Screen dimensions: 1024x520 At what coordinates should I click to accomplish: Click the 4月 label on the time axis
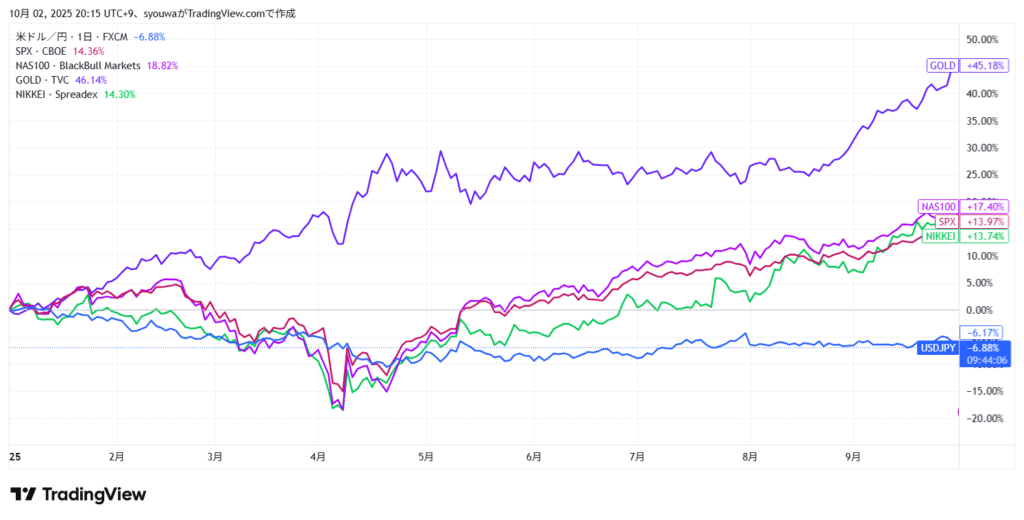[318, 456]
